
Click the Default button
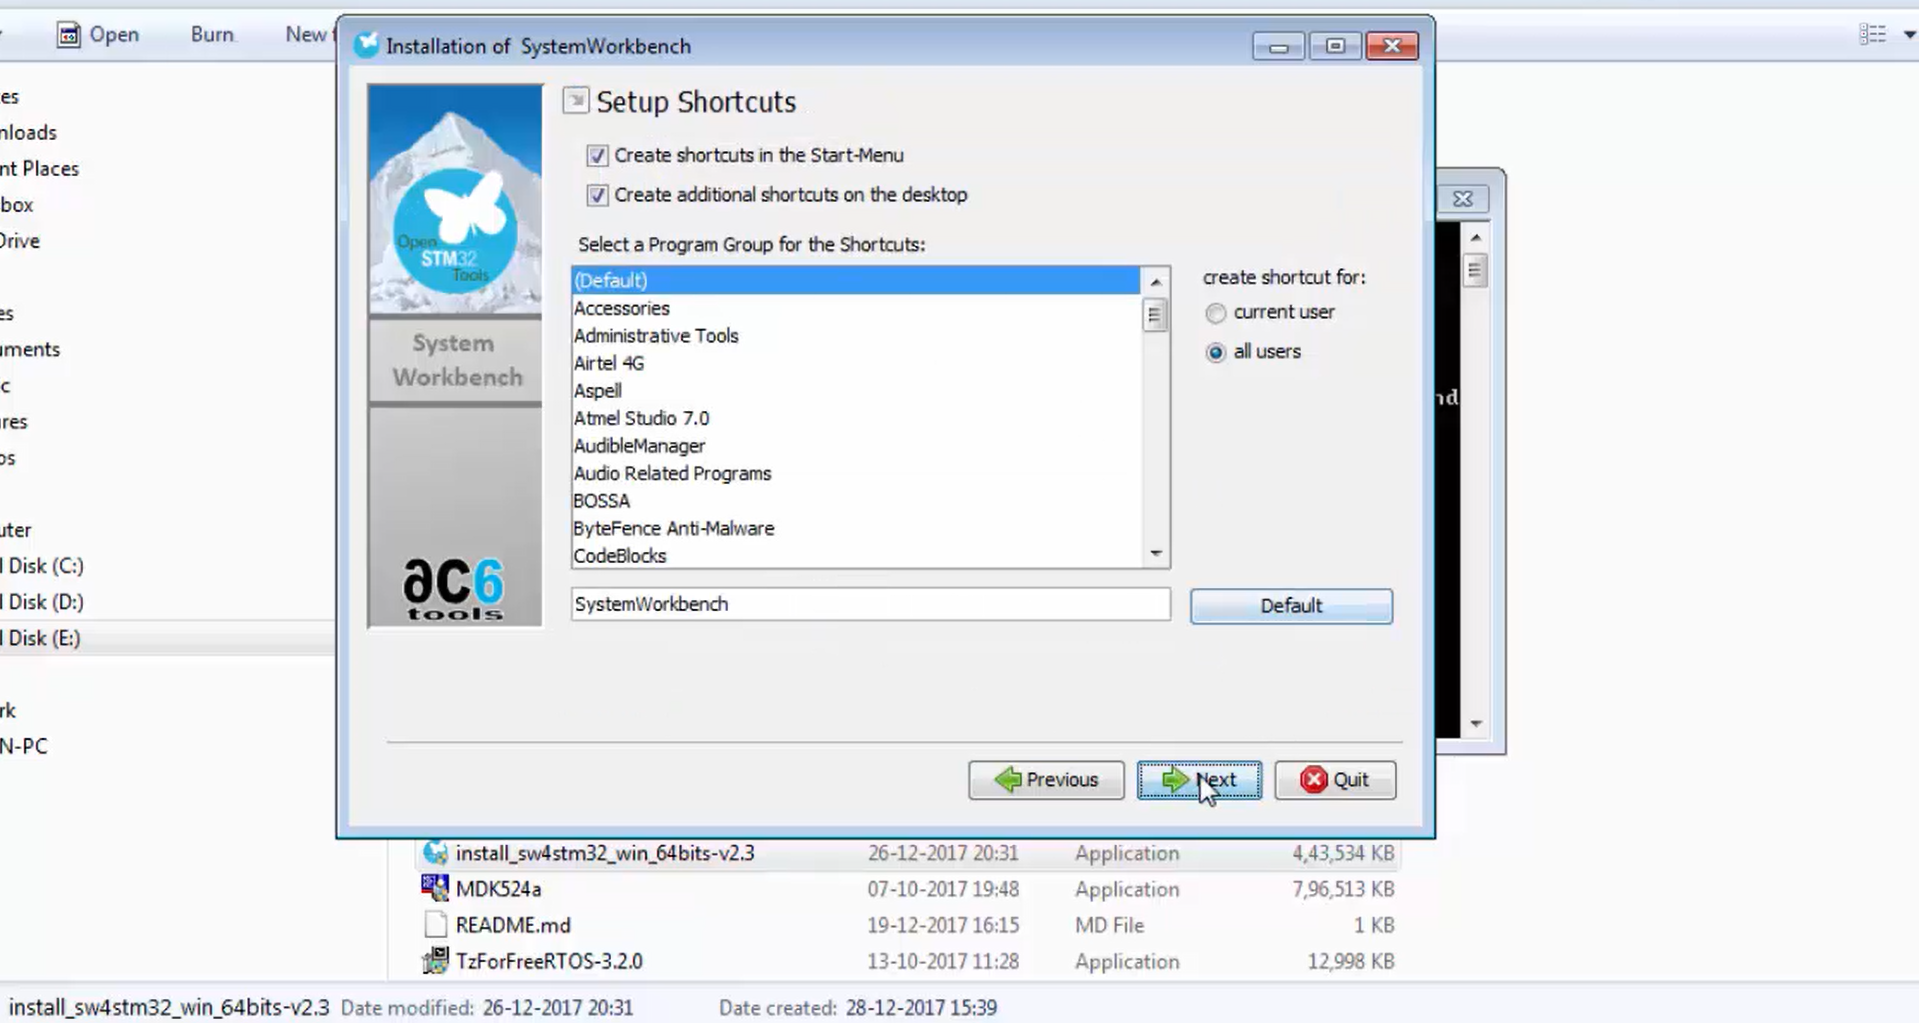[x=1291, y=606]
